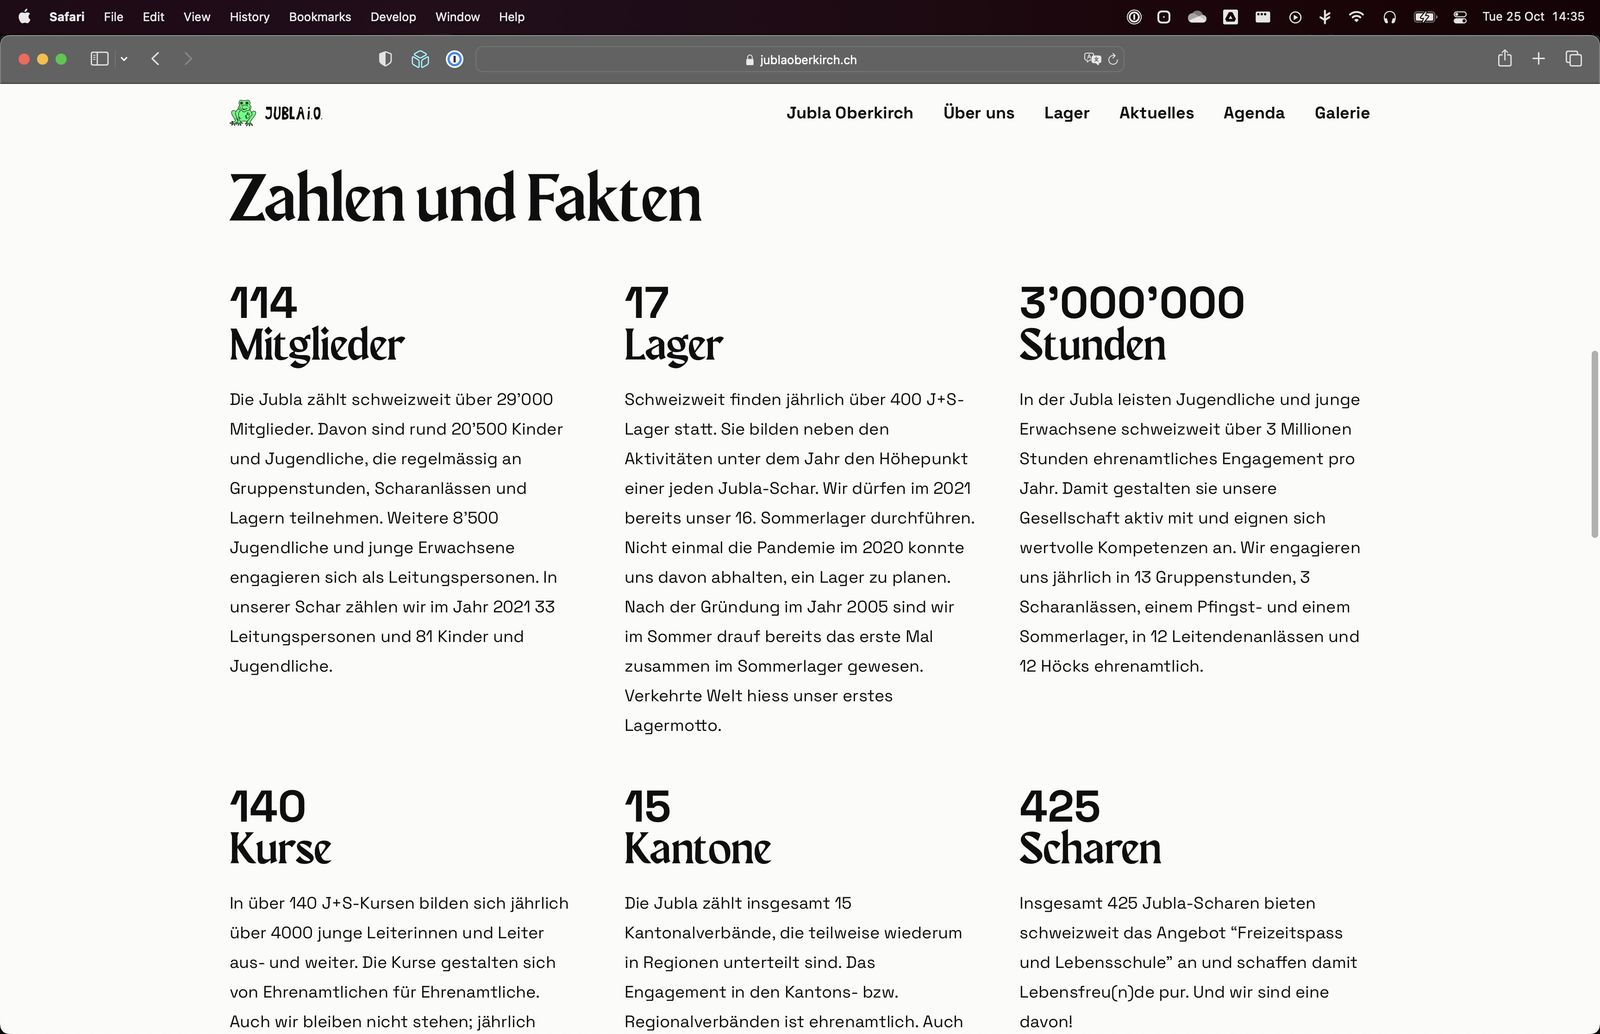
Task: Click the 140 Kurse heading
Action: point(280,828)
